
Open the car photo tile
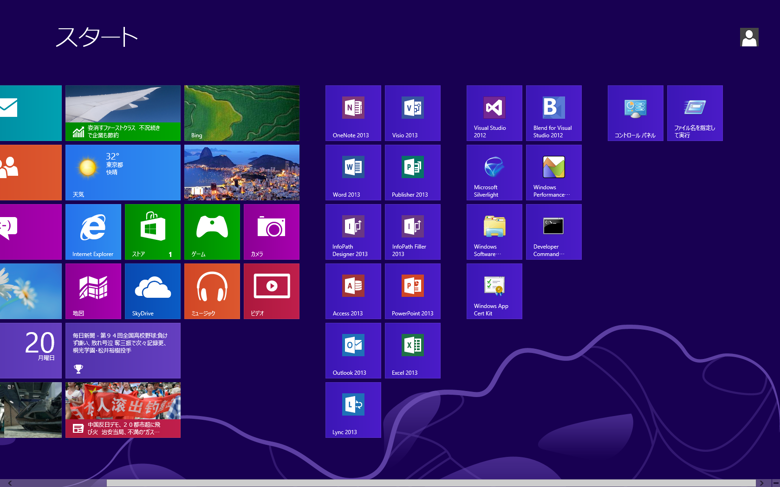[31, 410]
